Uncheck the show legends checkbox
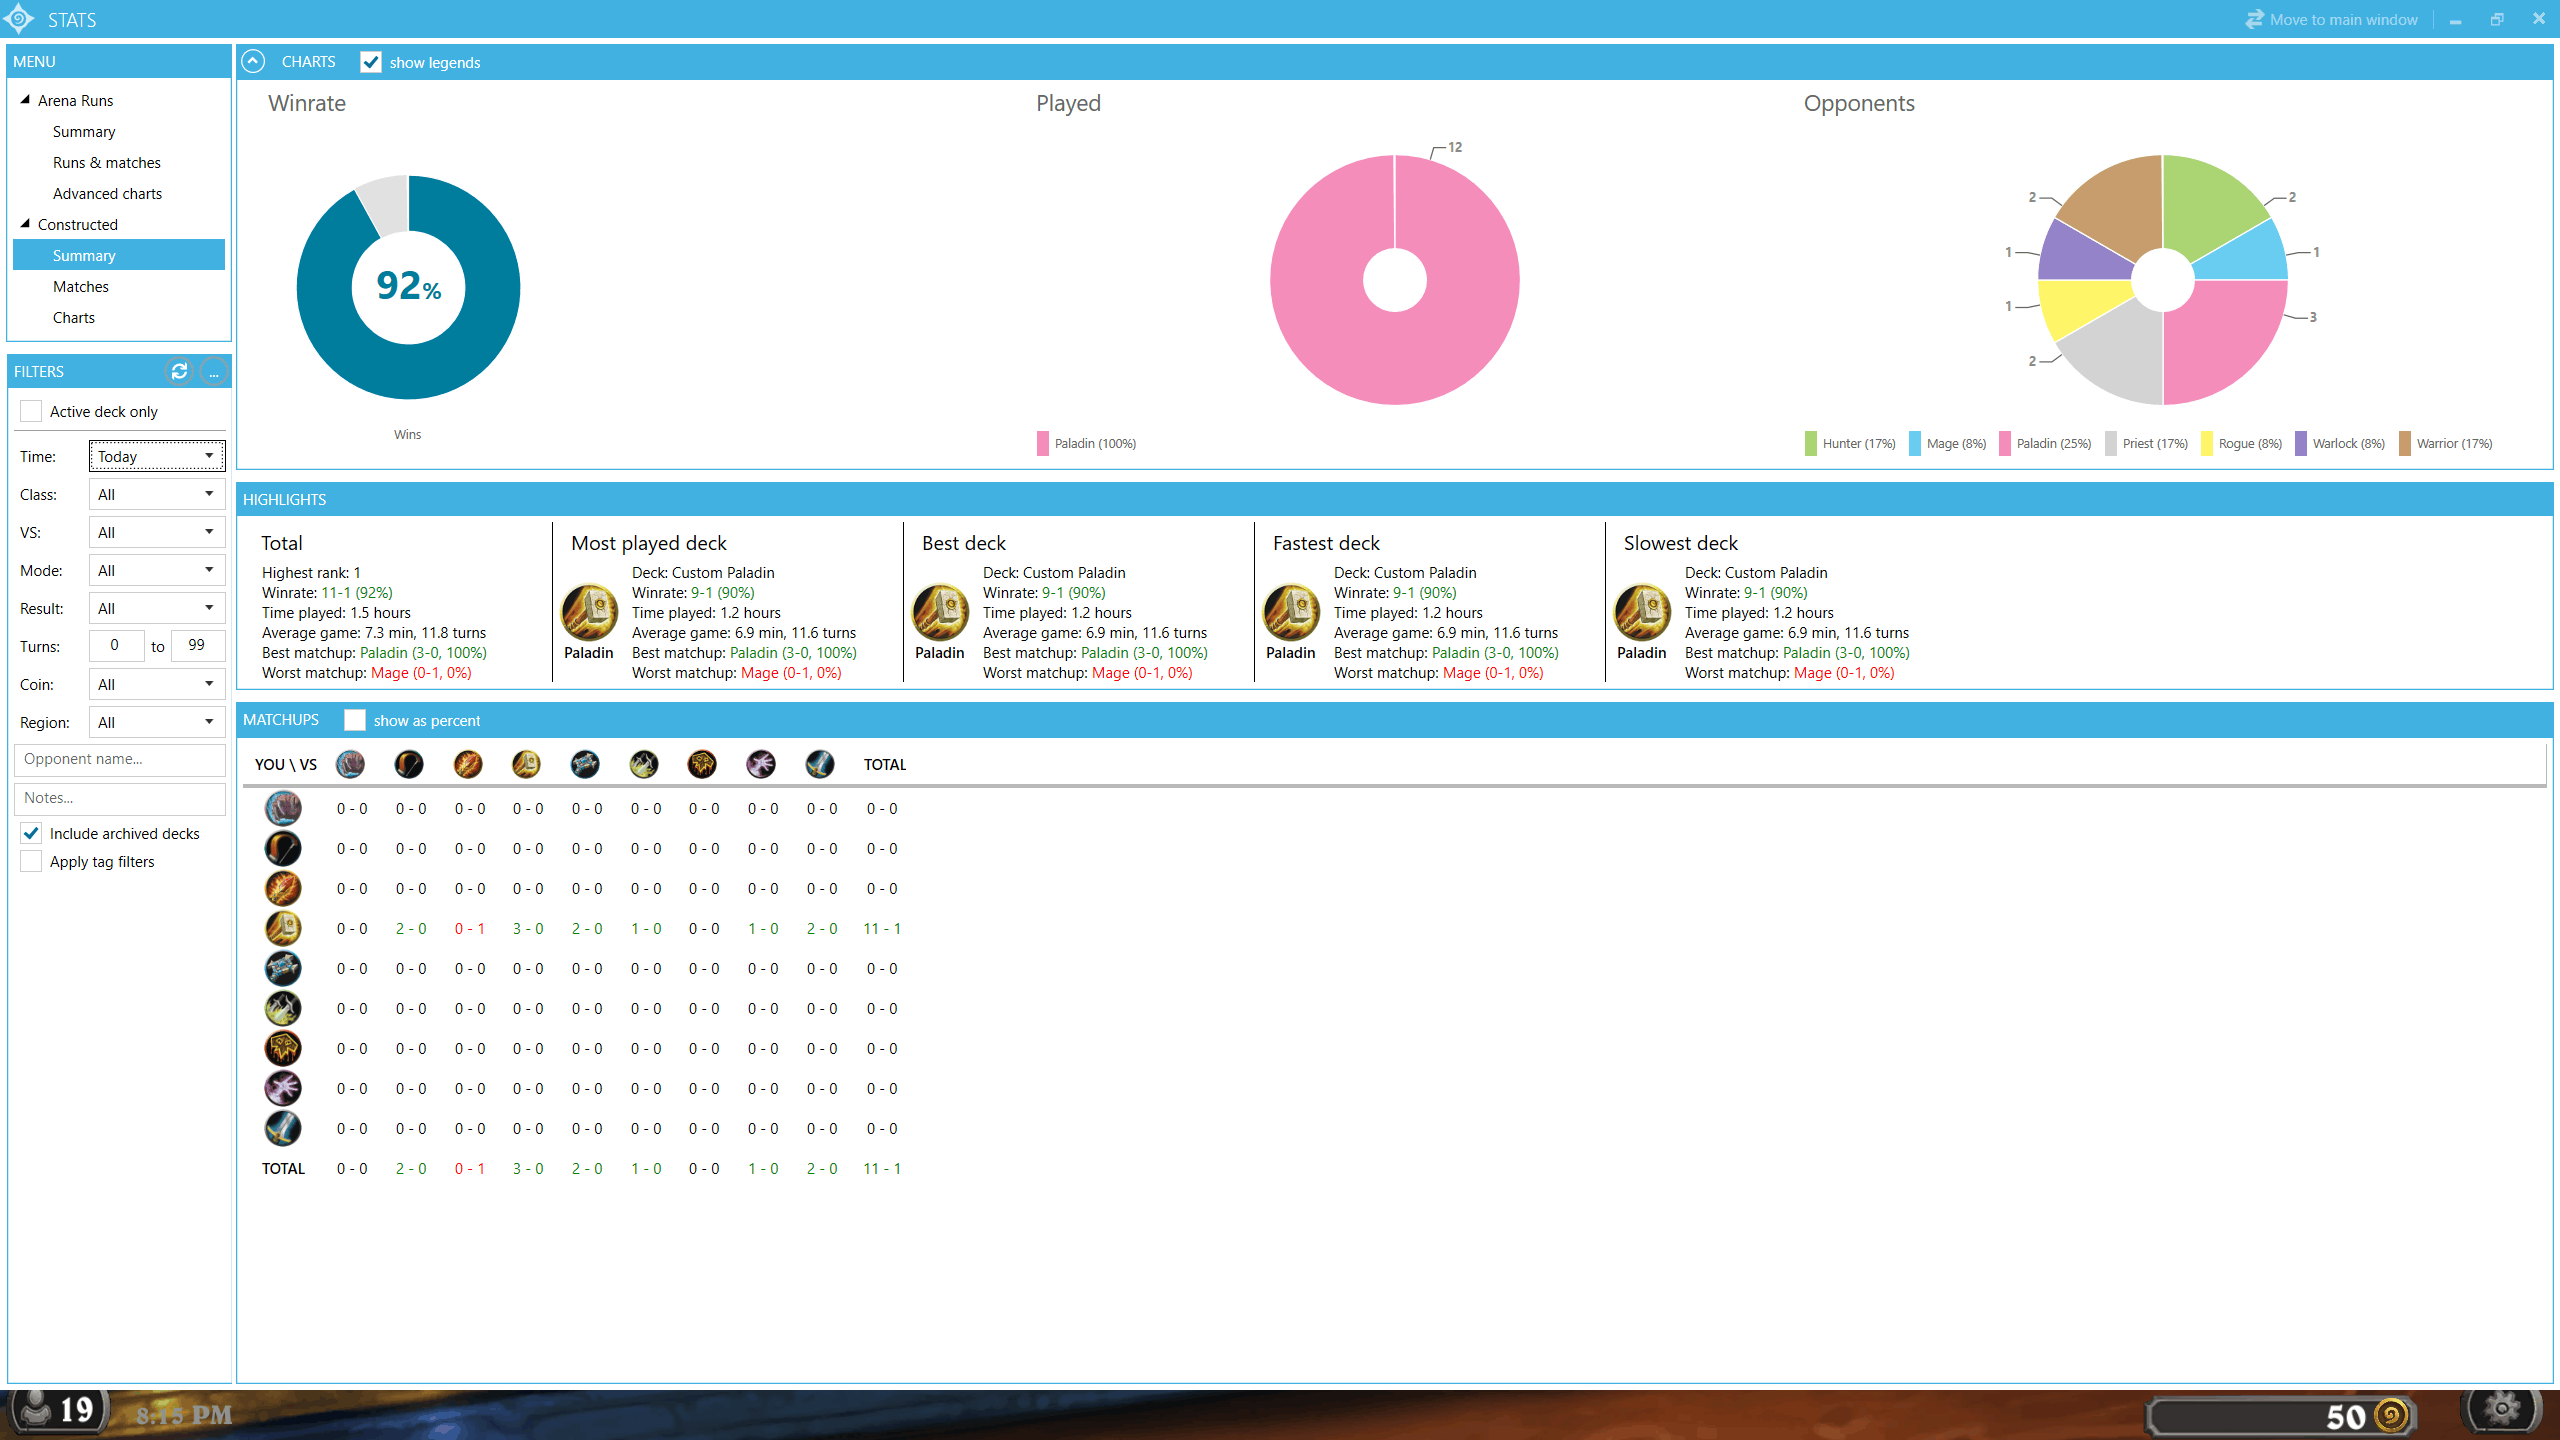Viewport: 2560px width, 1440px height. pyautogui.click(x=371, y=62)
